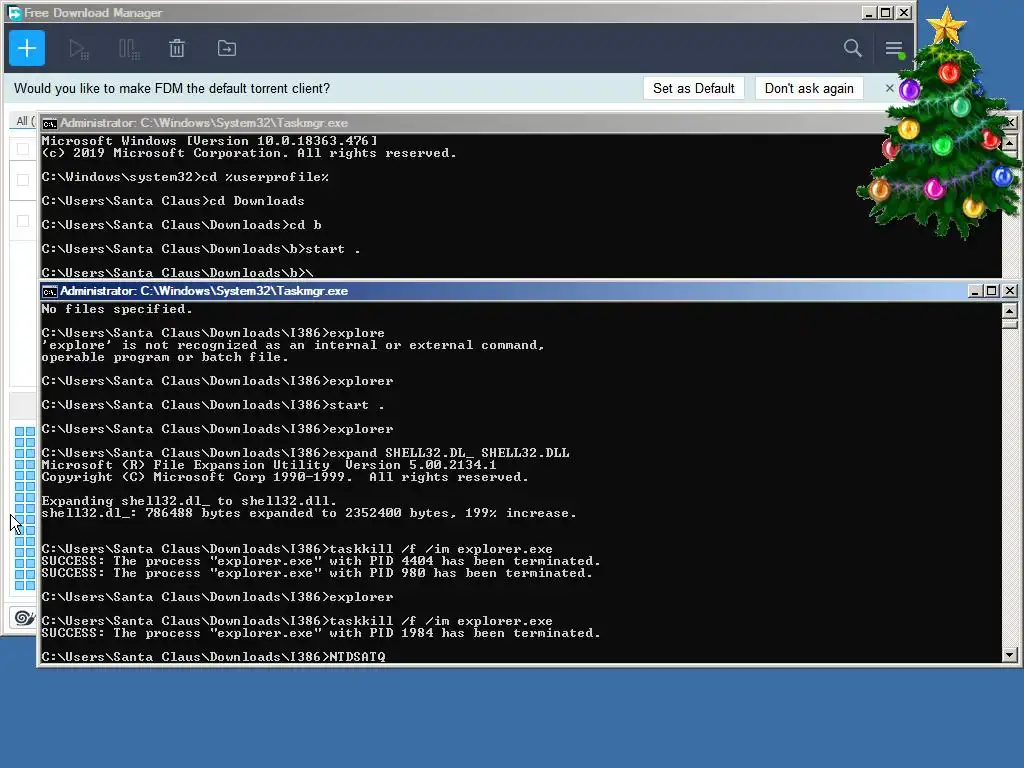Click the front console title bar text

[x=204, y=291]
